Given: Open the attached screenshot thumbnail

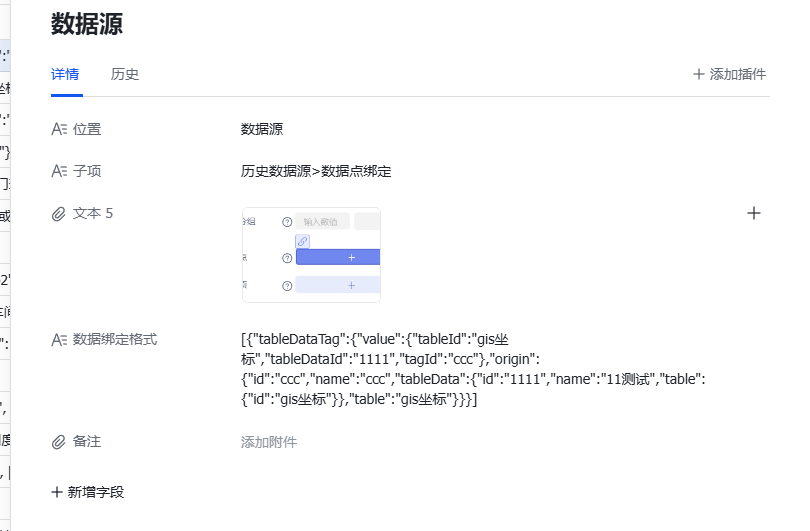Looking at the screenshot, I should tap(311, 255).
